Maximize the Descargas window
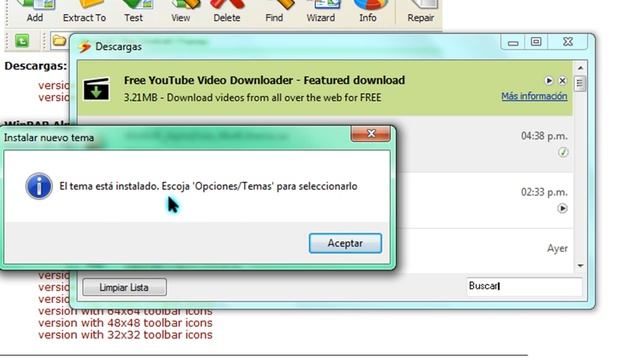This screenshot has width=640, height=360. 536,42
